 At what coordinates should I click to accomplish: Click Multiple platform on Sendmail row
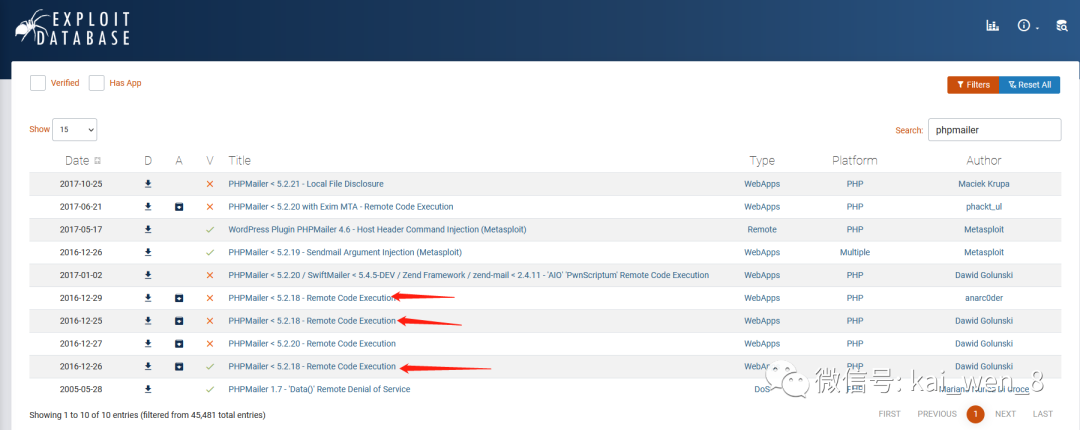click(855, 252)
